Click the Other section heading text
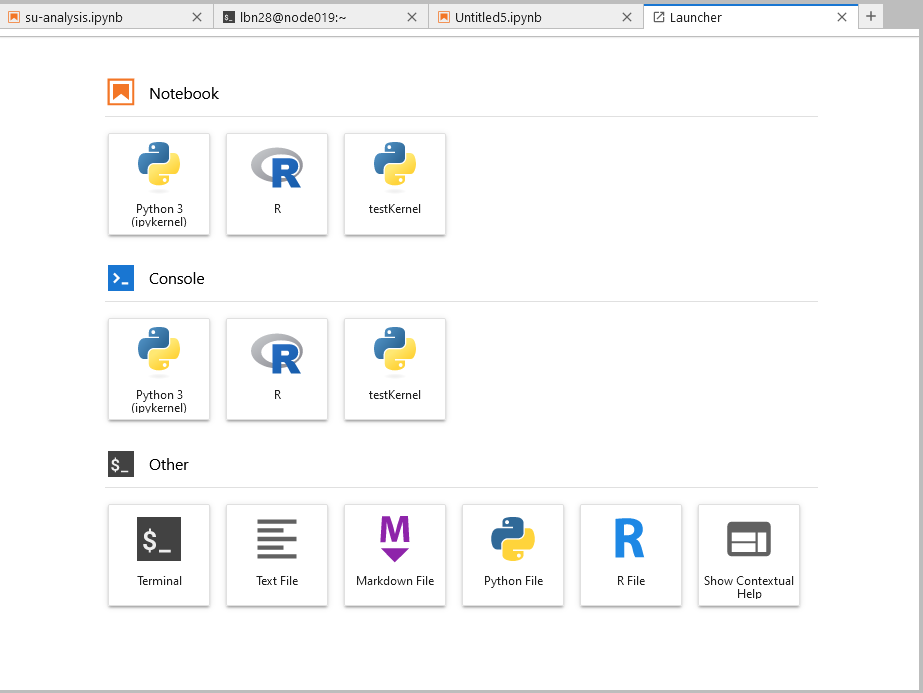Viewport: 923px width, 693px height. coord(168,465)
